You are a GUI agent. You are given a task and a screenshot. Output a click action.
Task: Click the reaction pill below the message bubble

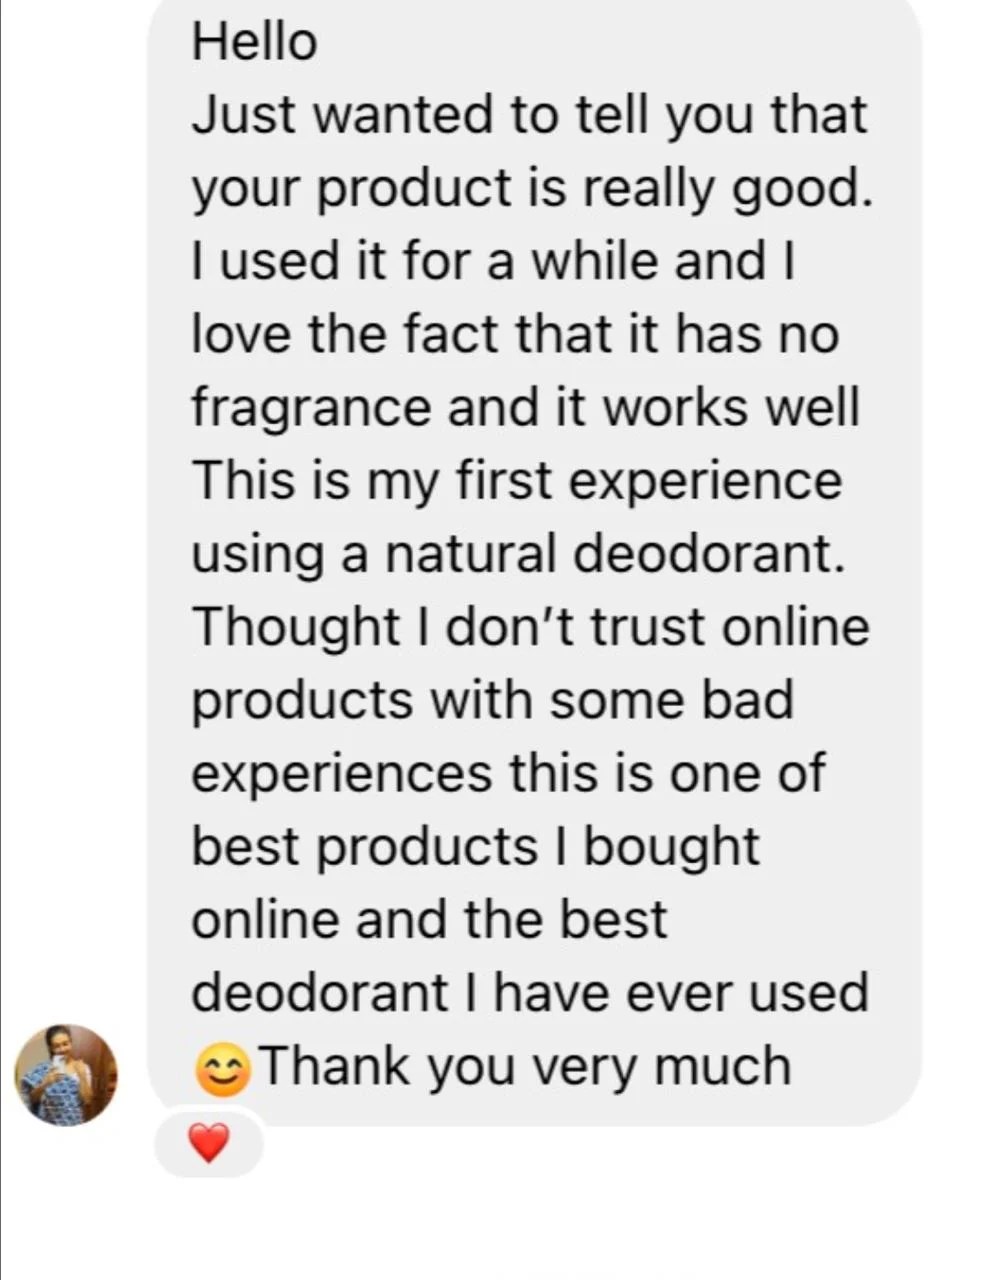click(209, 1143)
